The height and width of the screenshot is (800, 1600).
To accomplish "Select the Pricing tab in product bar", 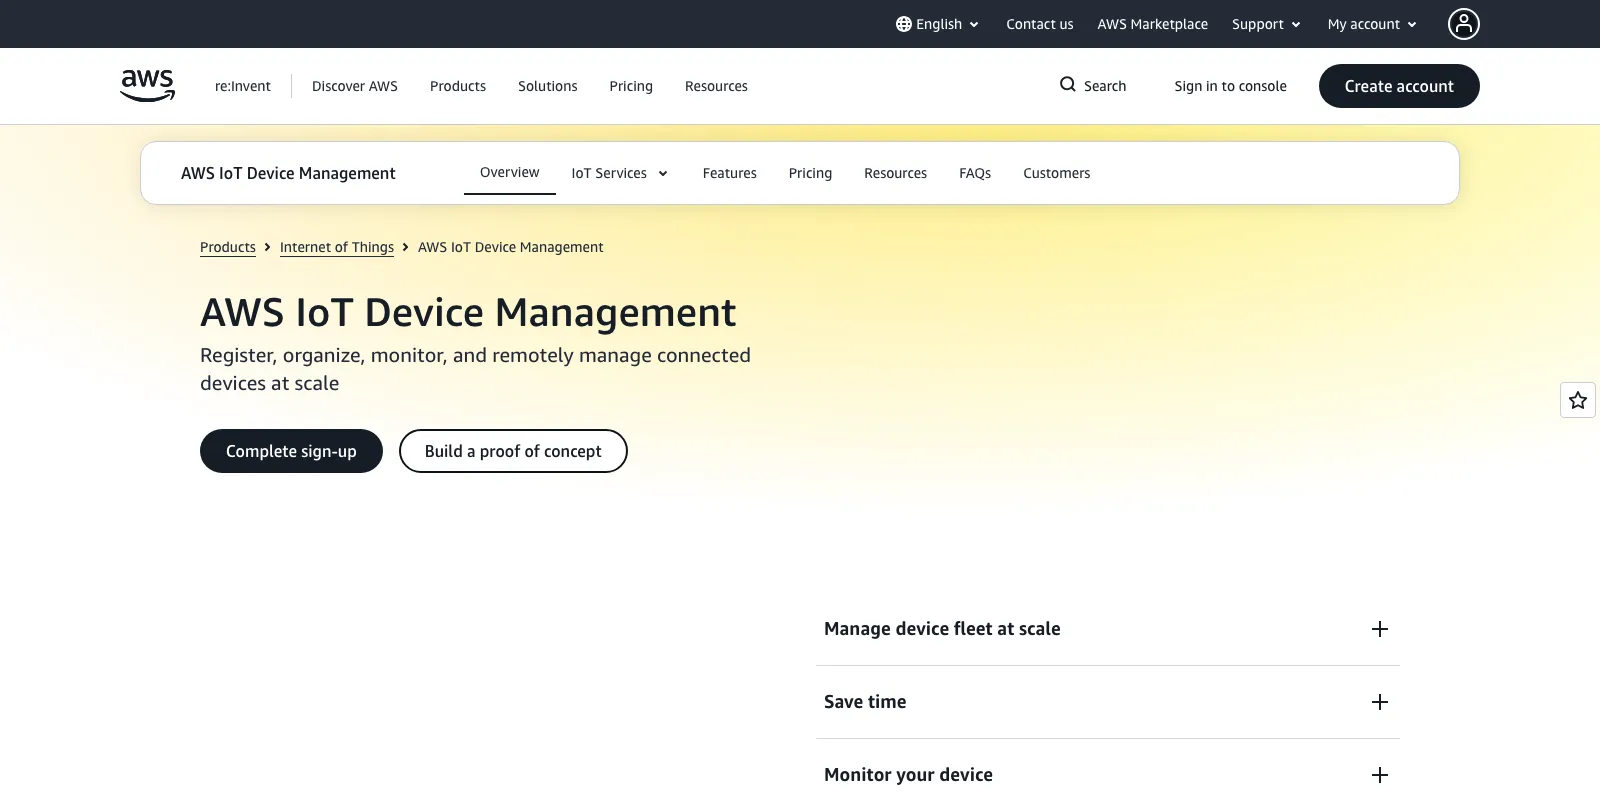I will [x=810, y=173].
